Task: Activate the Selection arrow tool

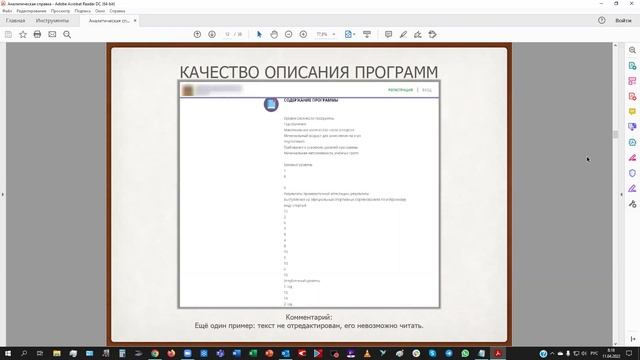Action: click(259, 35)
